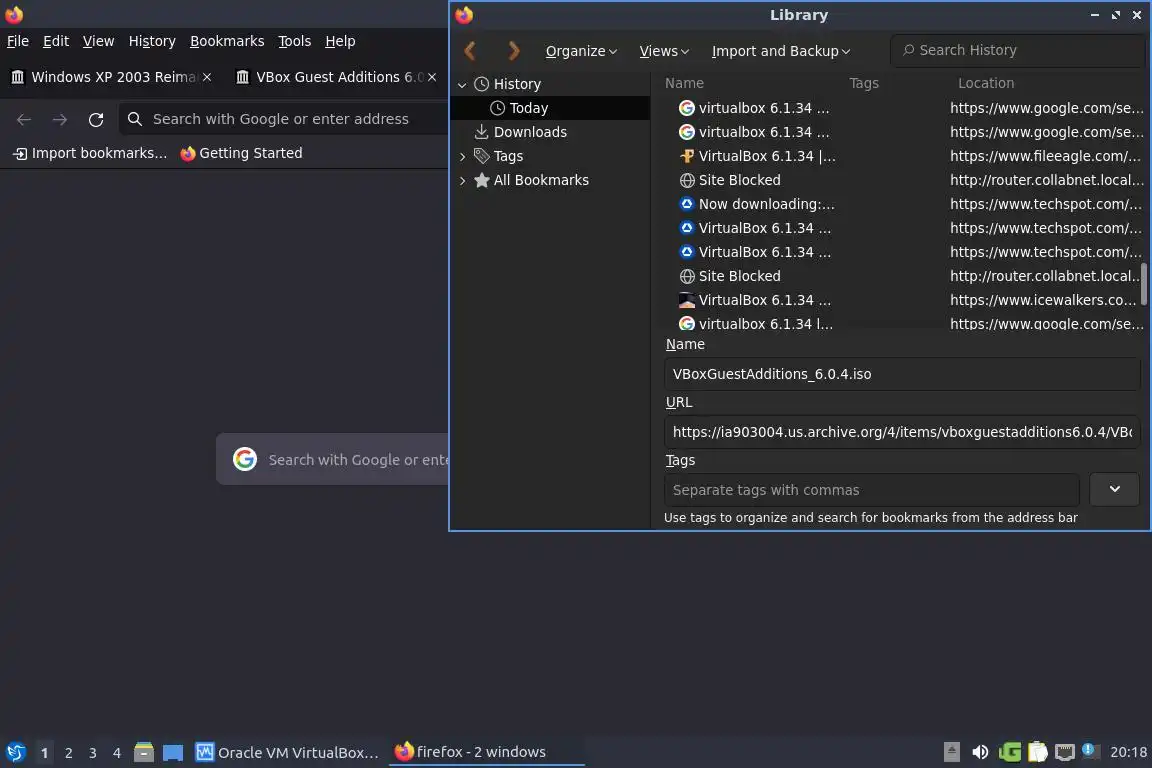1152x768 pixels.
Task: Click the Tags label icon in sidebar
Action: tap(481, 156)
